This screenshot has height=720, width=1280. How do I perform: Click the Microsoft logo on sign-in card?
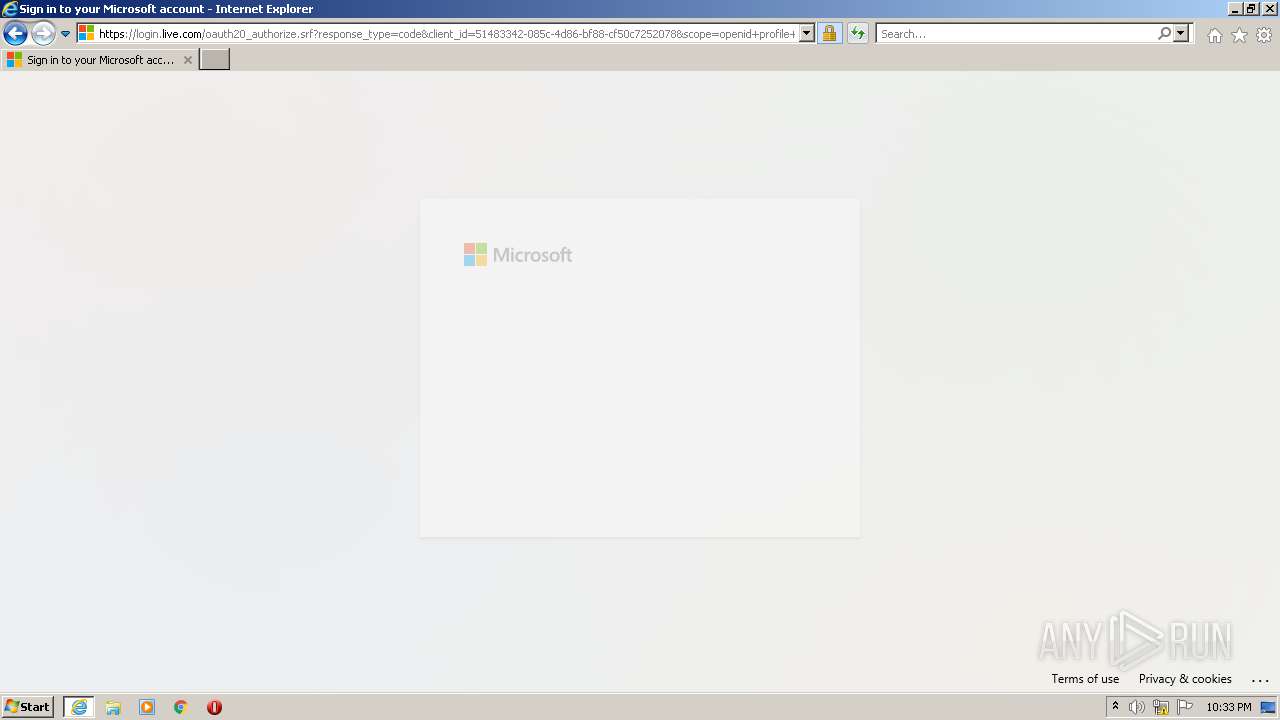pyautogui.click(x=518, y=255)
